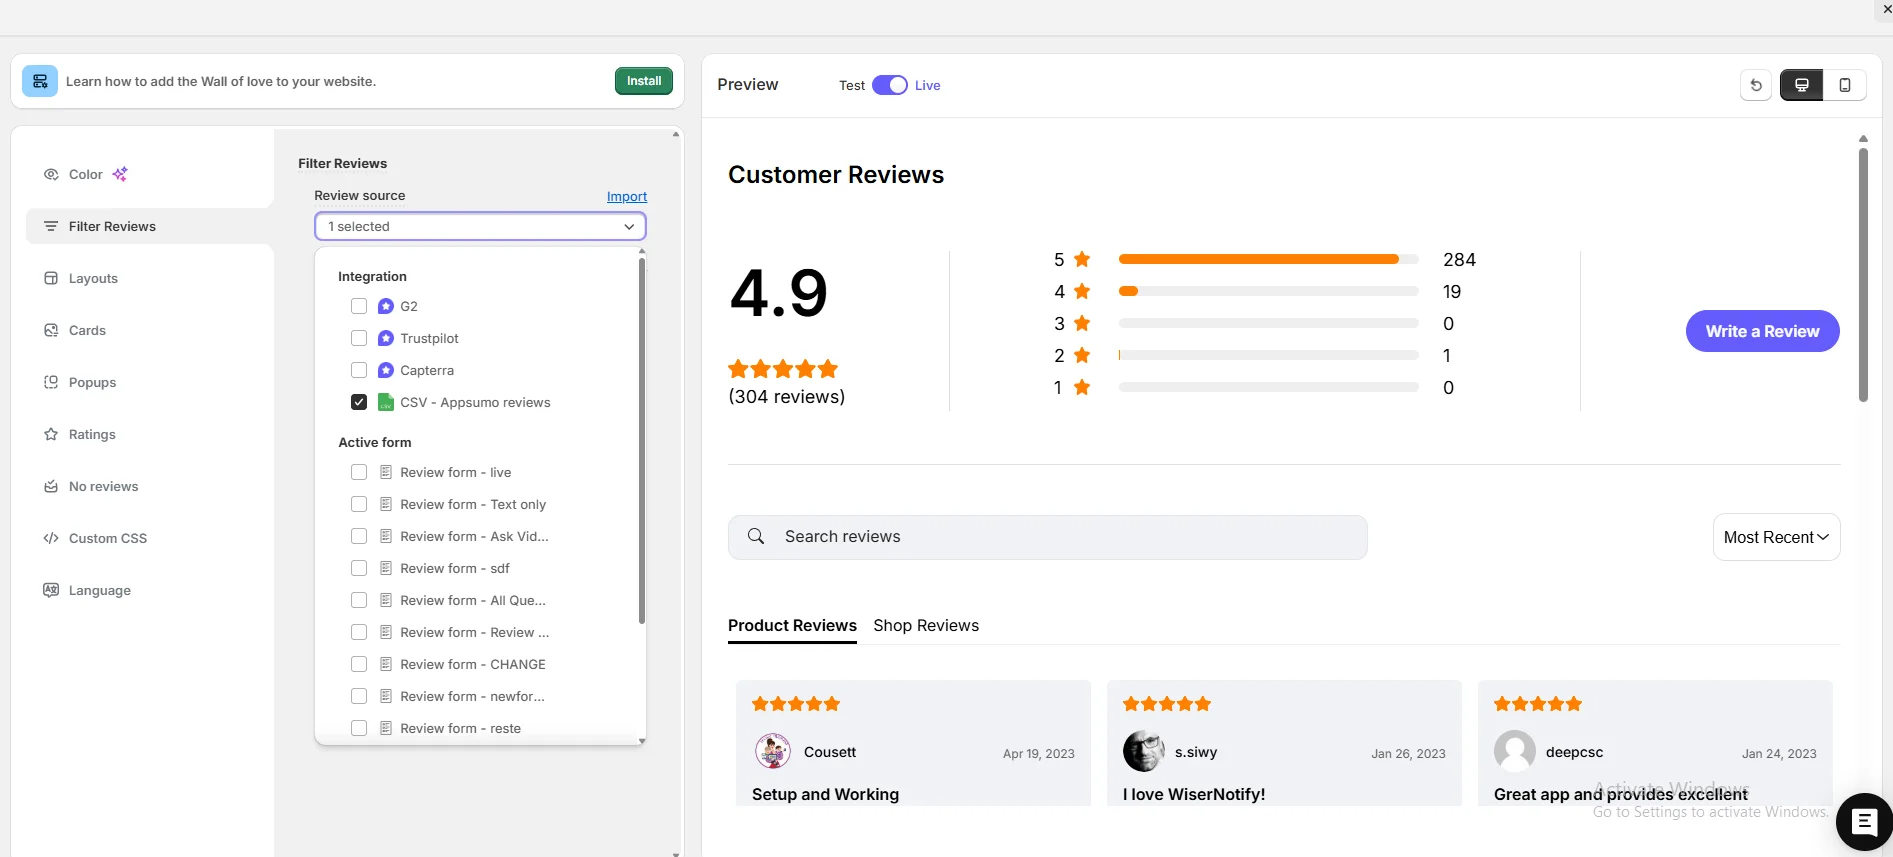Click the Popups sidebar icon
The height and width of the screenshot is (857, 1893).
(x=51, y=382)
